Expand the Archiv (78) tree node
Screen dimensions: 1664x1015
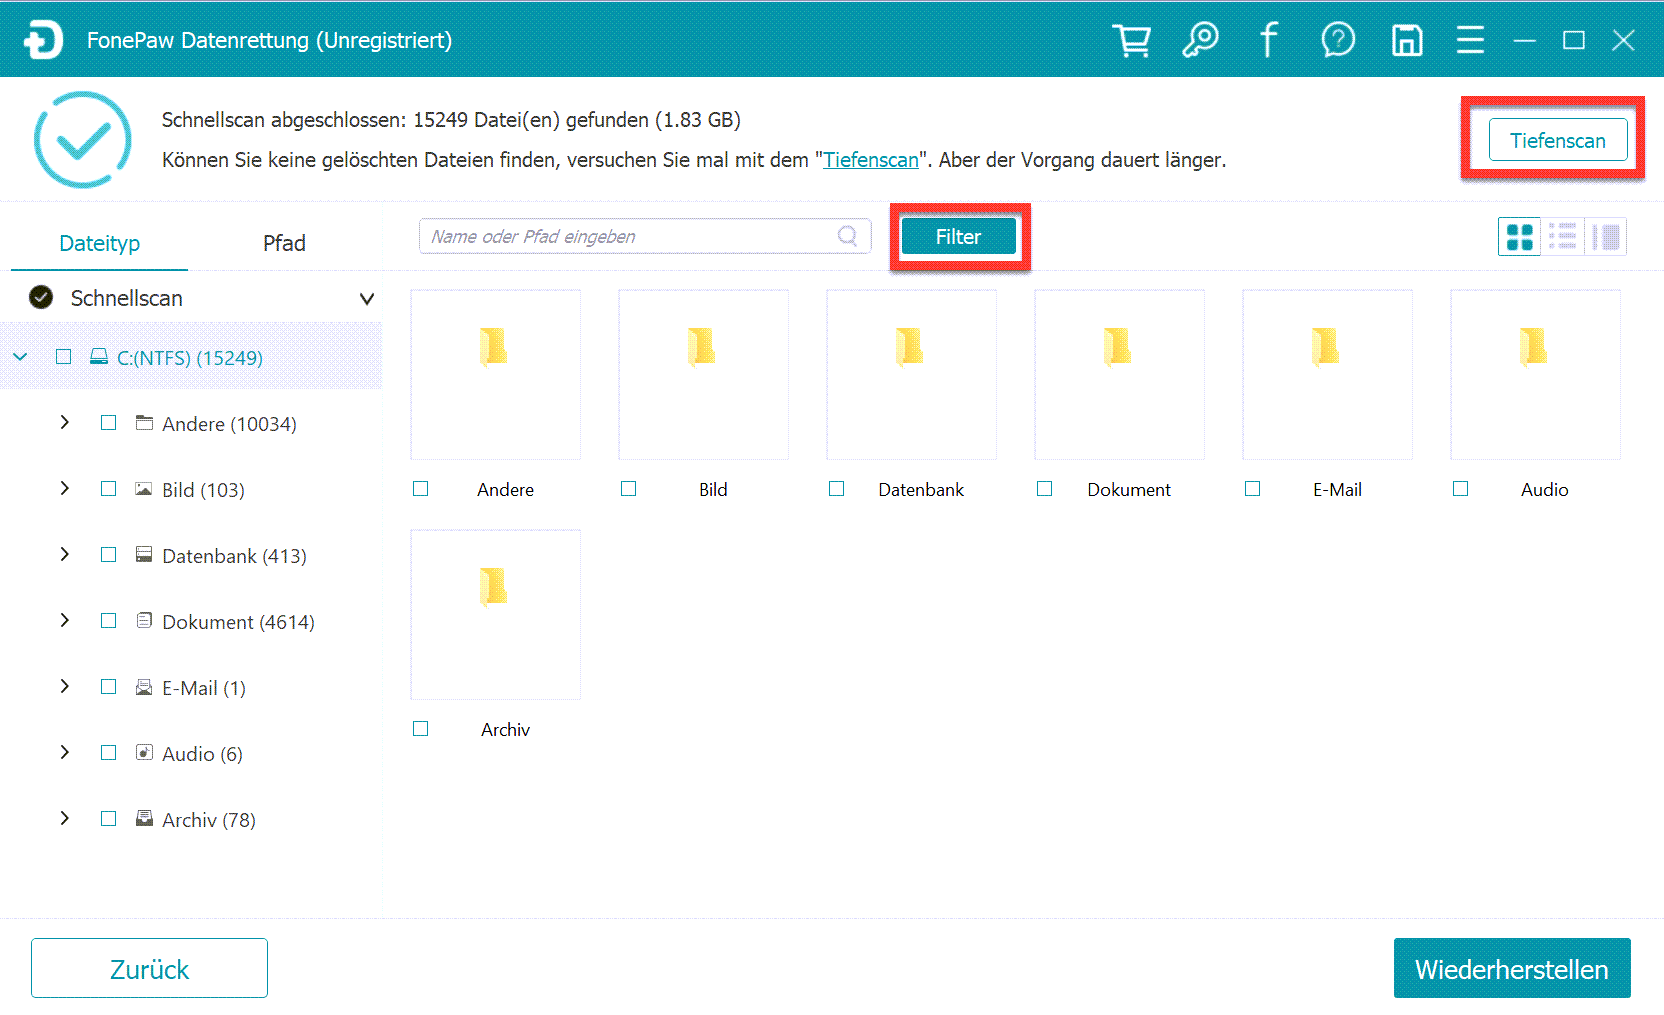[64, 819]
